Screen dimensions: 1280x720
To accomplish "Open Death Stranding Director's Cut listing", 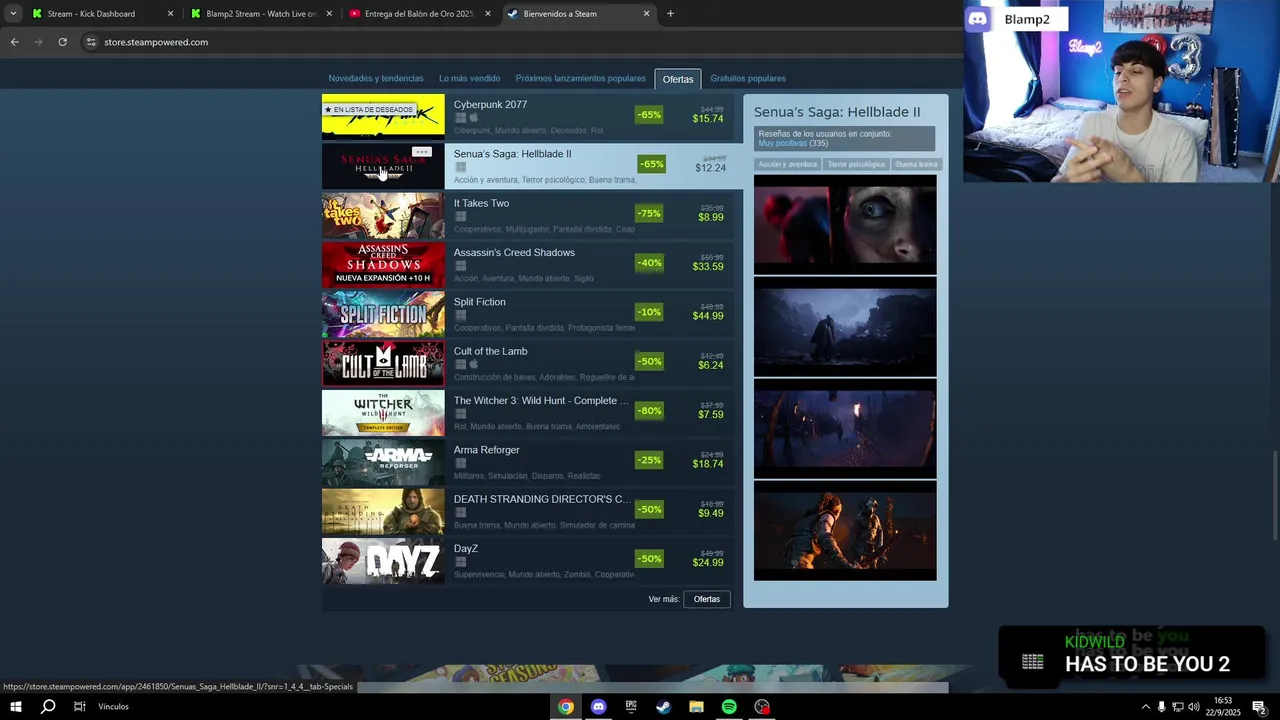I will coord(527,512).
